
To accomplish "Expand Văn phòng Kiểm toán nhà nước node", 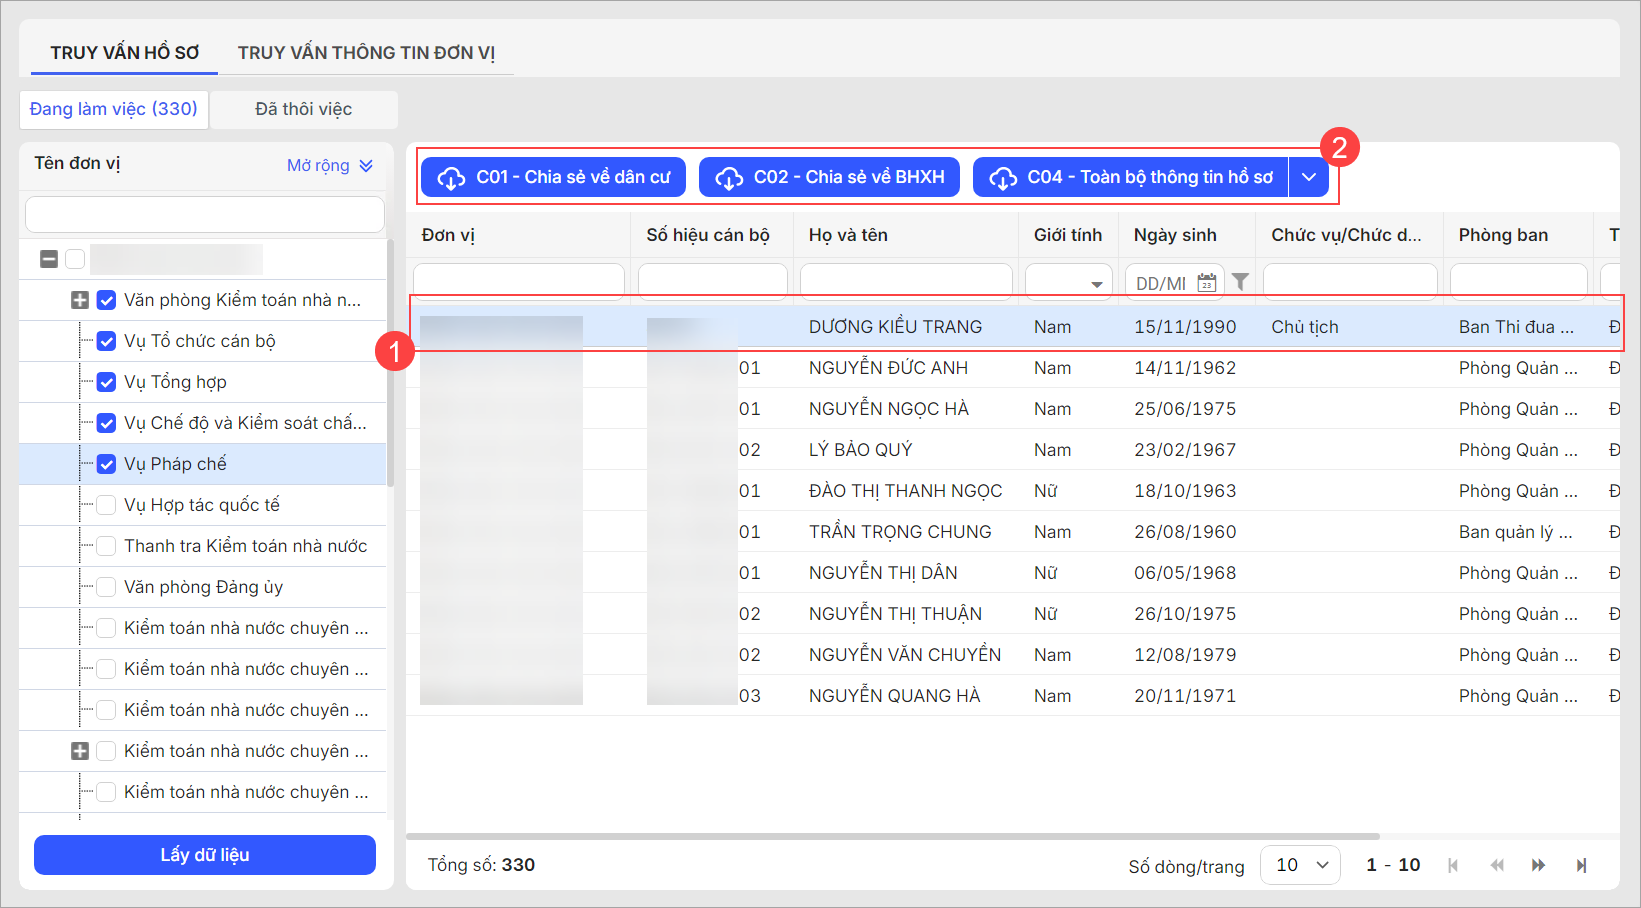I will coord(80,300).
